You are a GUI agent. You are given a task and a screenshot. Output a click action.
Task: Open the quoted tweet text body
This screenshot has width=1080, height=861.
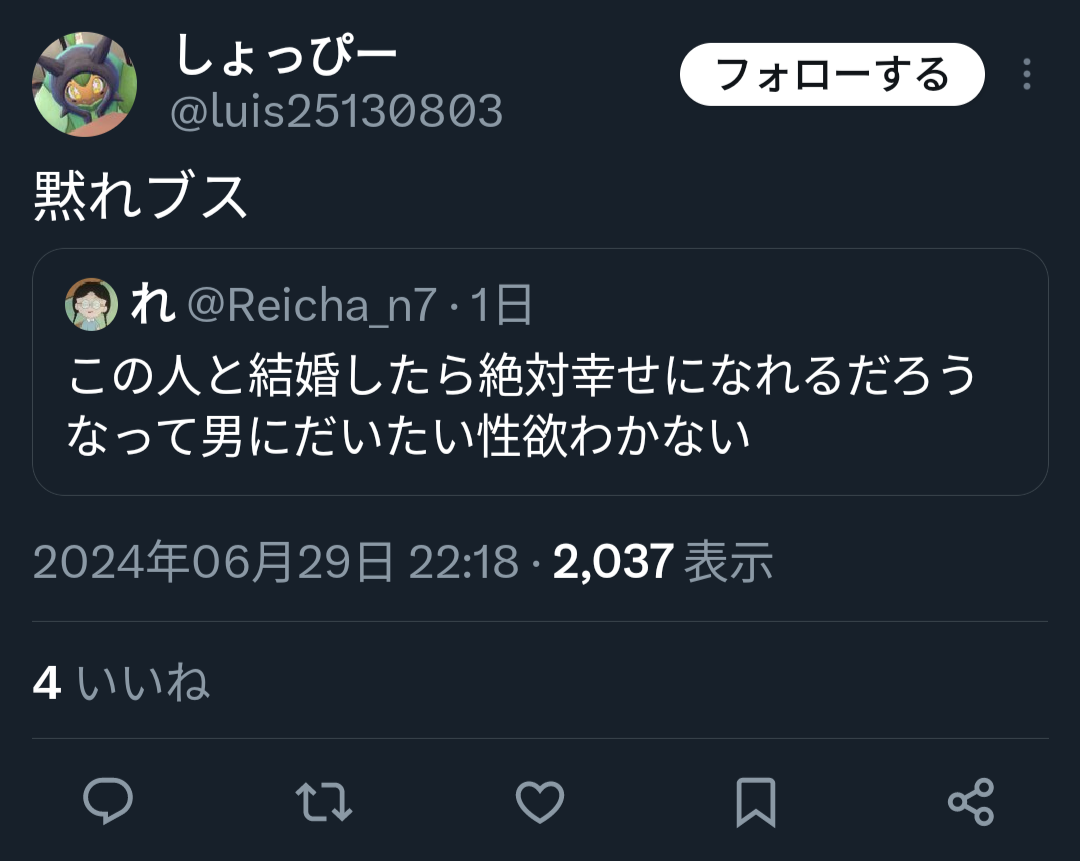521,405
